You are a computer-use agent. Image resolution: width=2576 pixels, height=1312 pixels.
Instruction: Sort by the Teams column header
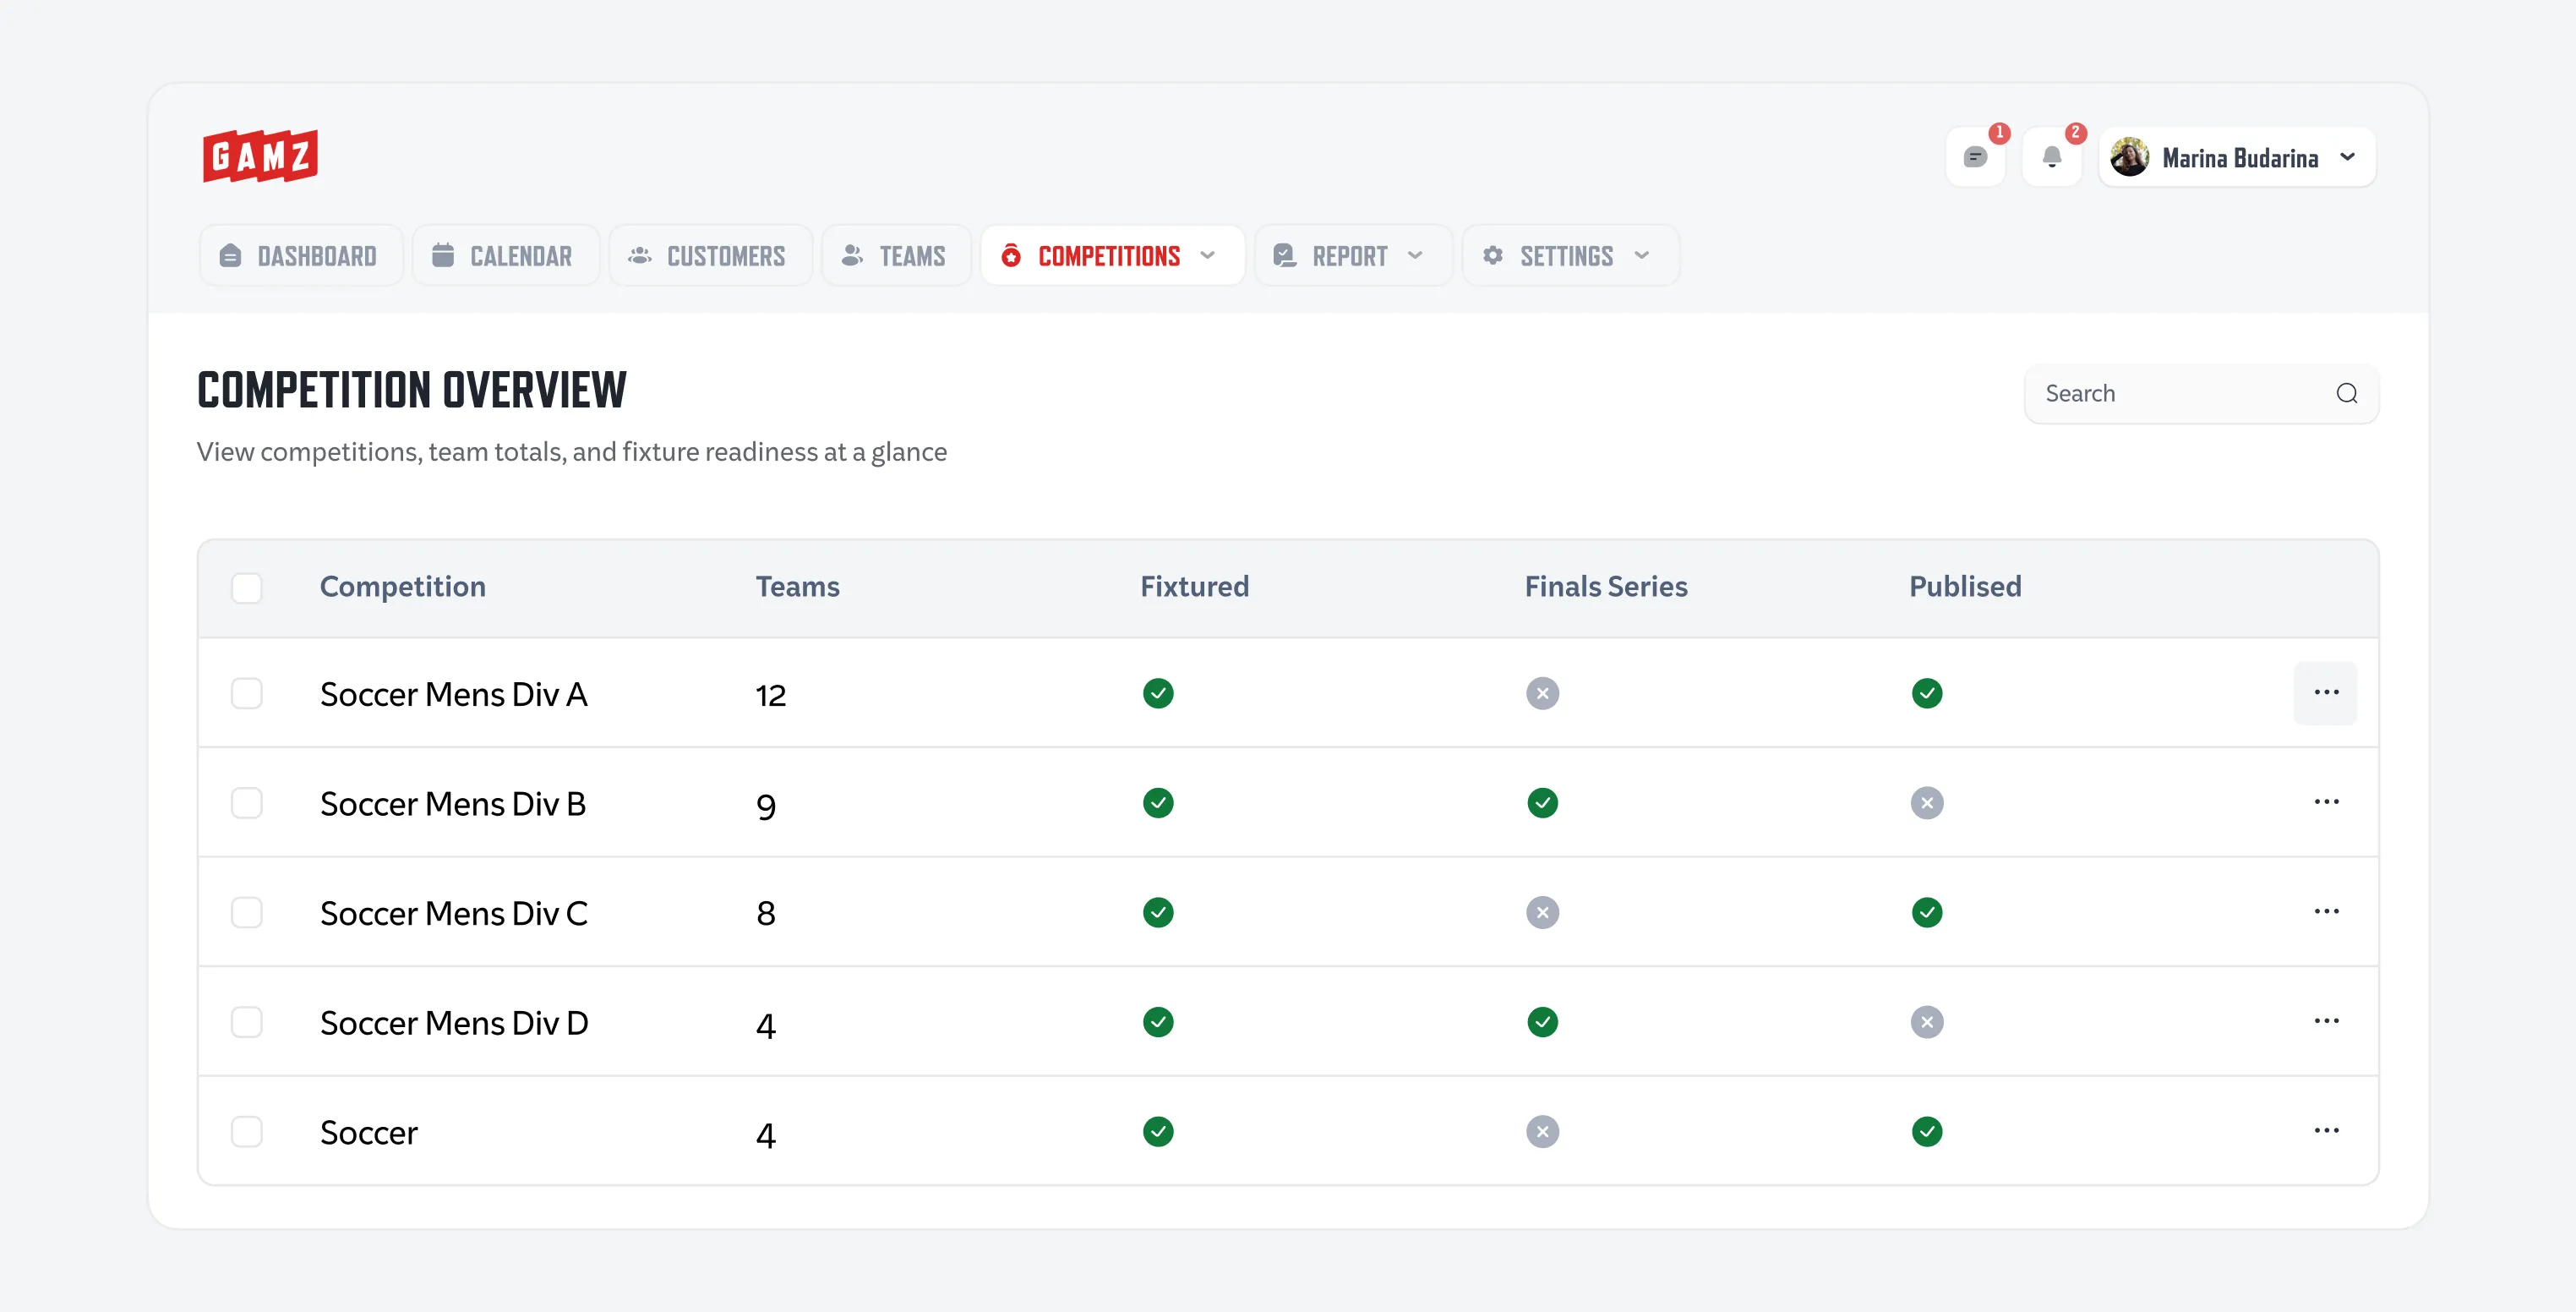click(x=797, y=587)
